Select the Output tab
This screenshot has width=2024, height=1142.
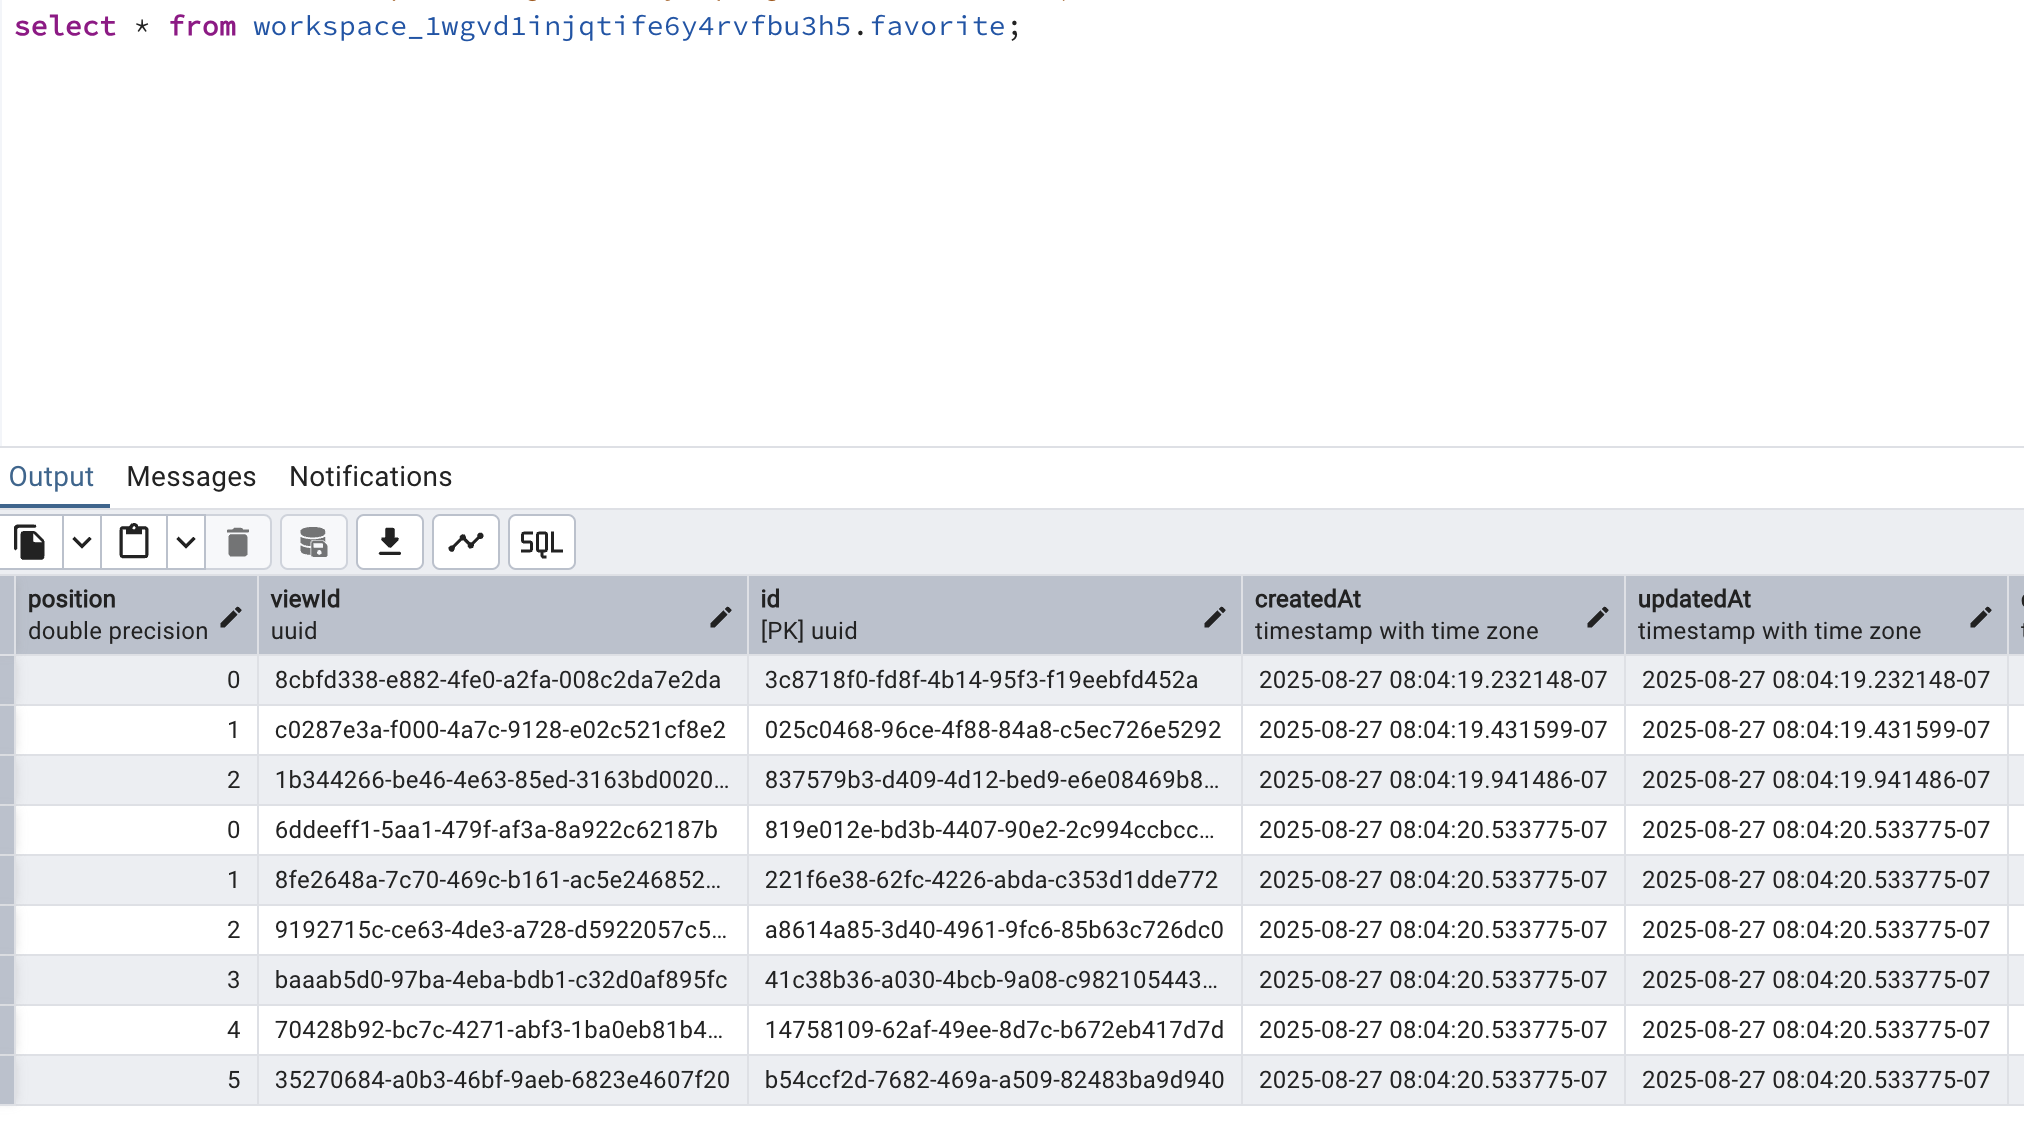point(51,477)
